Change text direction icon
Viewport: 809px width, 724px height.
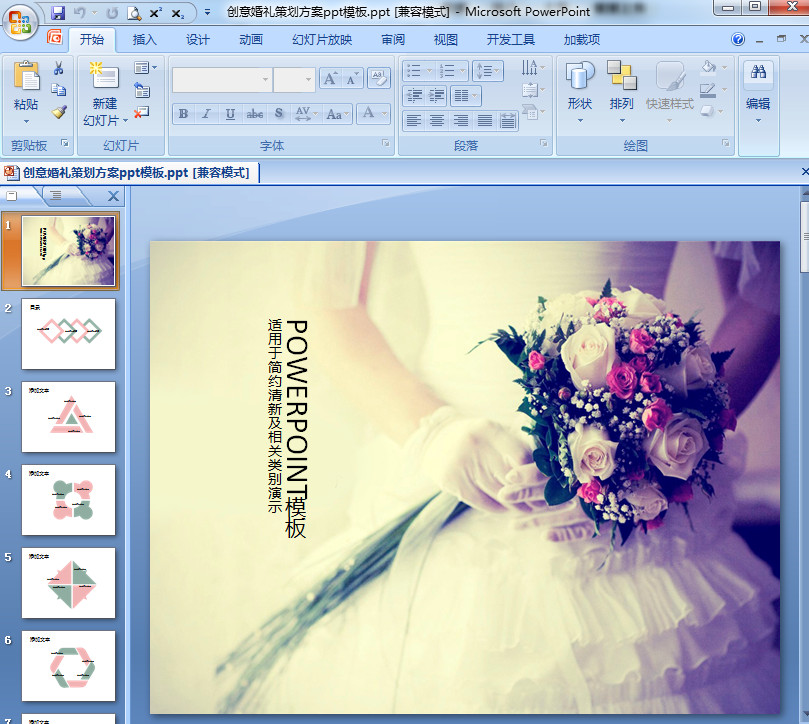[x=533, y=68]
